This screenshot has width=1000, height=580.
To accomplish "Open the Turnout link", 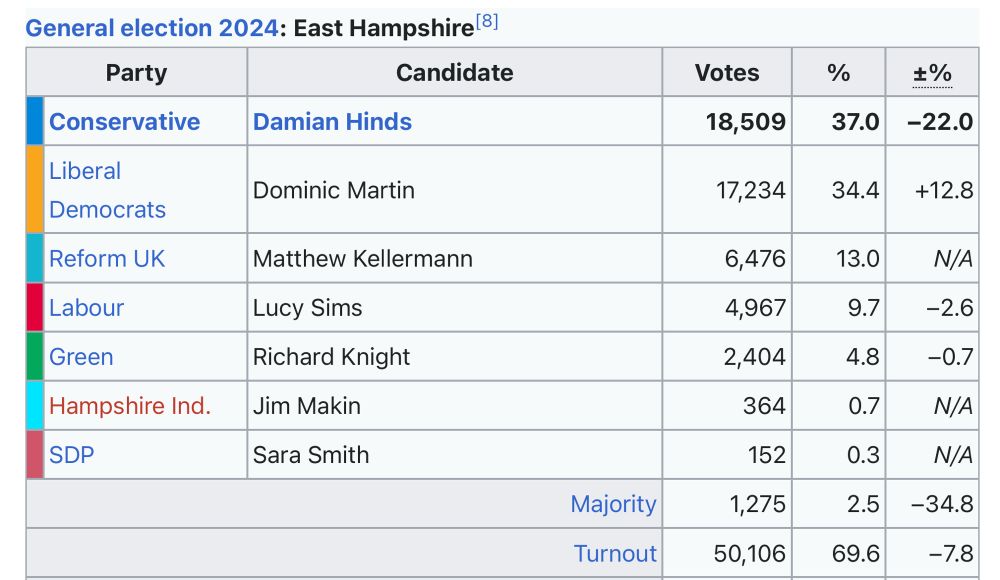I will [x=615, y=553].
